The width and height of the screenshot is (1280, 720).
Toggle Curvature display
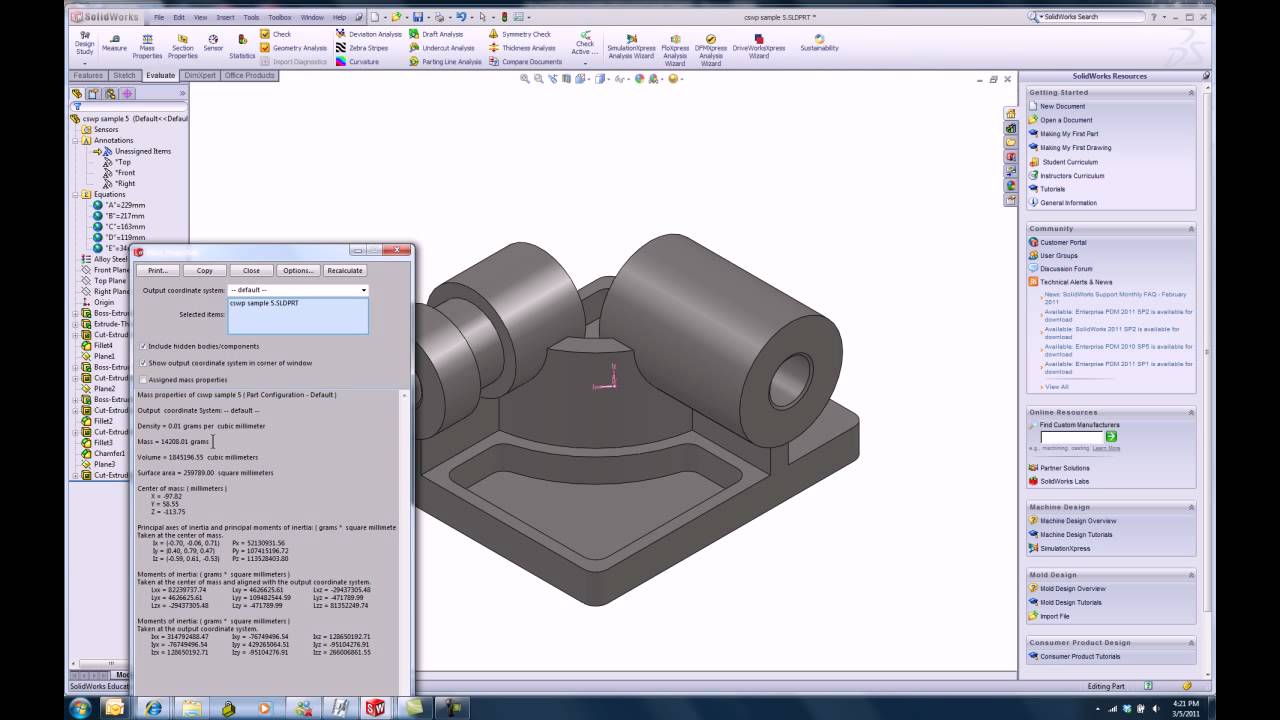click(357, 62)
